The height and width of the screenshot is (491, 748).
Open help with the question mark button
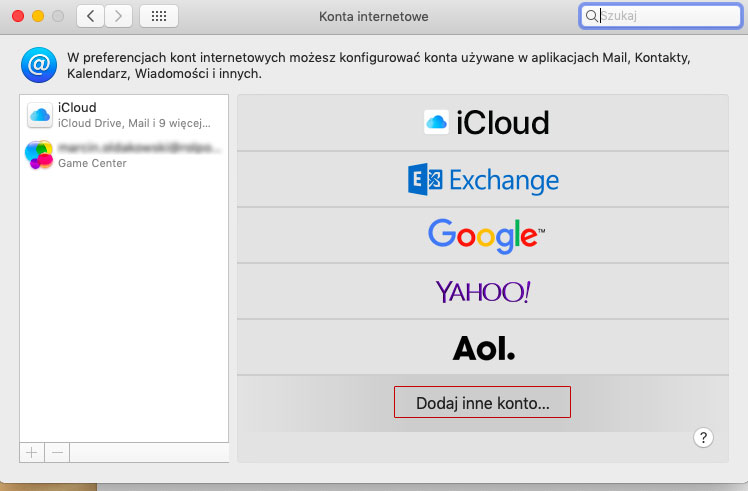(703, 437)
